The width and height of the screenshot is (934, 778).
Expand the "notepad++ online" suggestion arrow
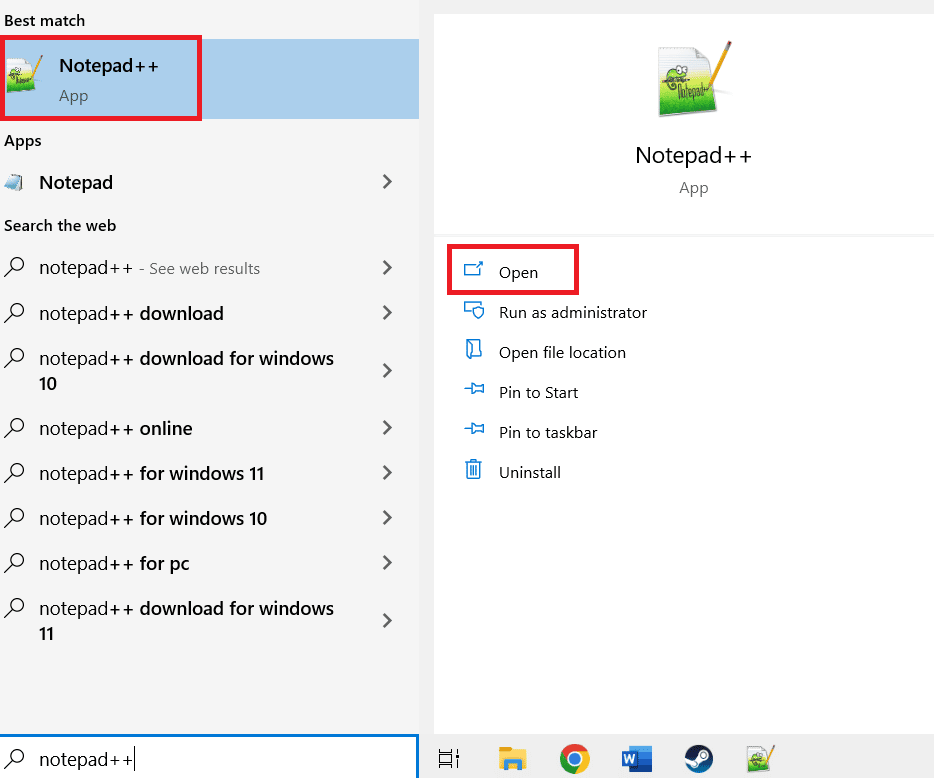387,428
